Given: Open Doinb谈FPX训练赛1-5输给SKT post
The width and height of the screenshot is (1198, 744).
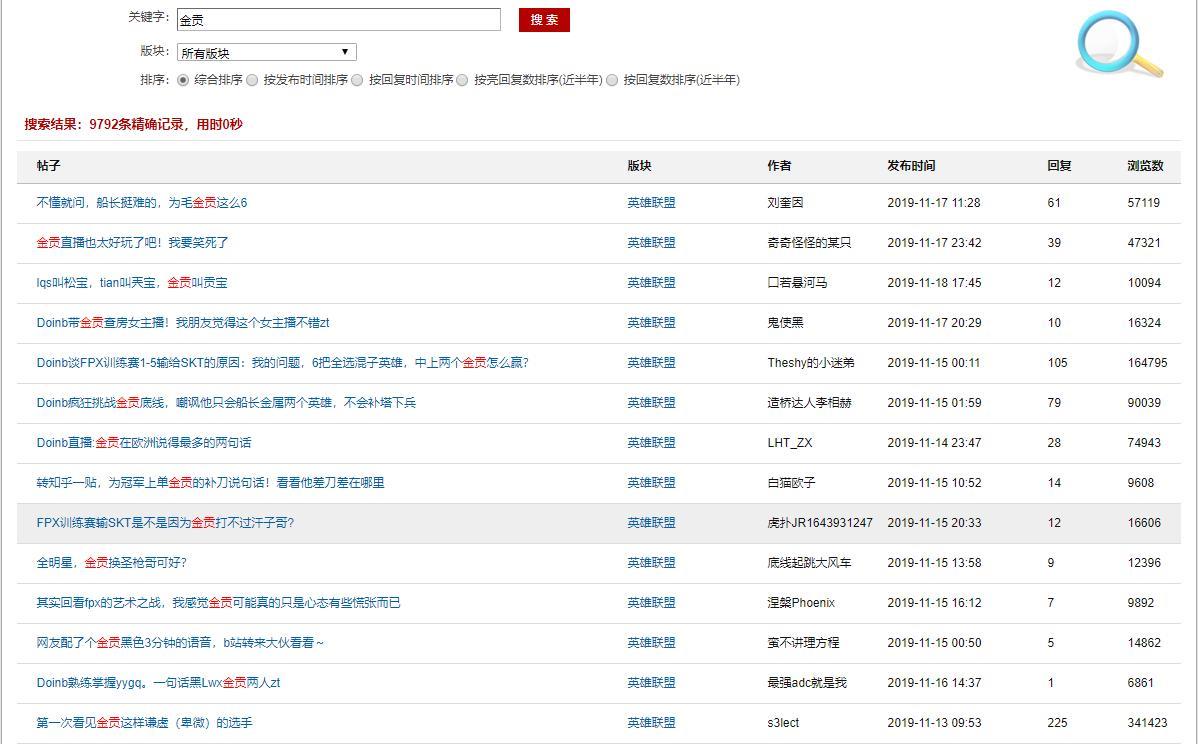Looking at the screenshot, I should pyautogui.click(x=282, y=363).
